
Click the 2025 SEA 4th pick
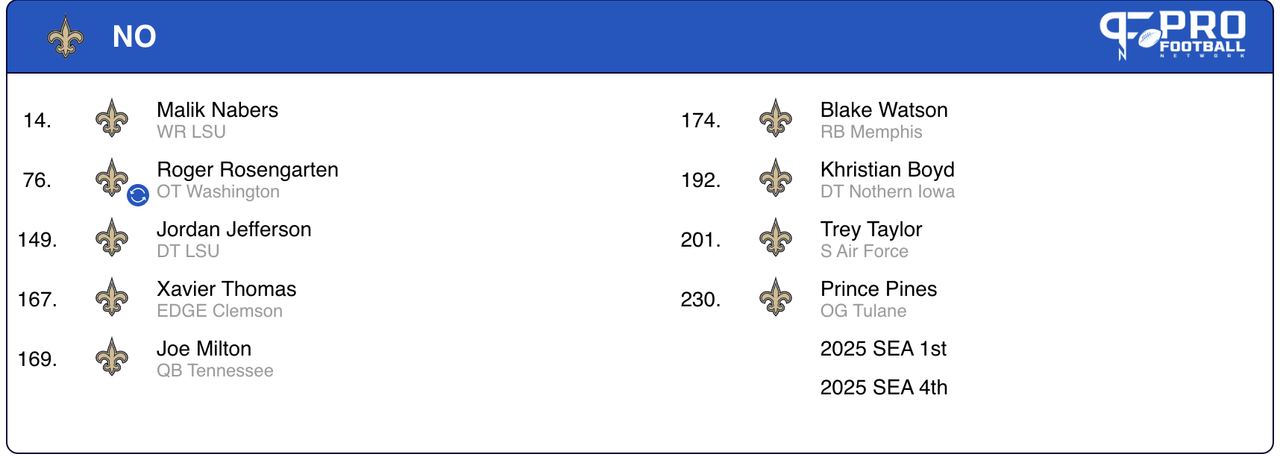(x=883, y=387)
